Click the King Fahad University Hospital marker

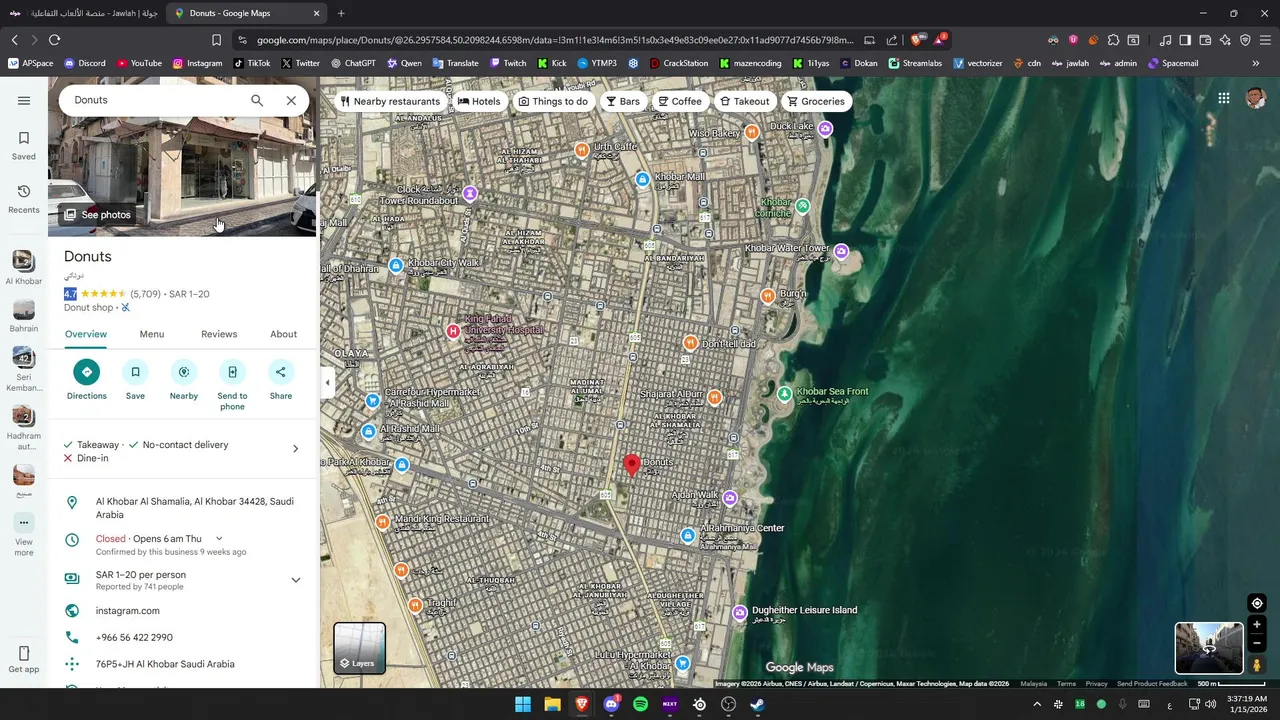(x=453, y=331)
